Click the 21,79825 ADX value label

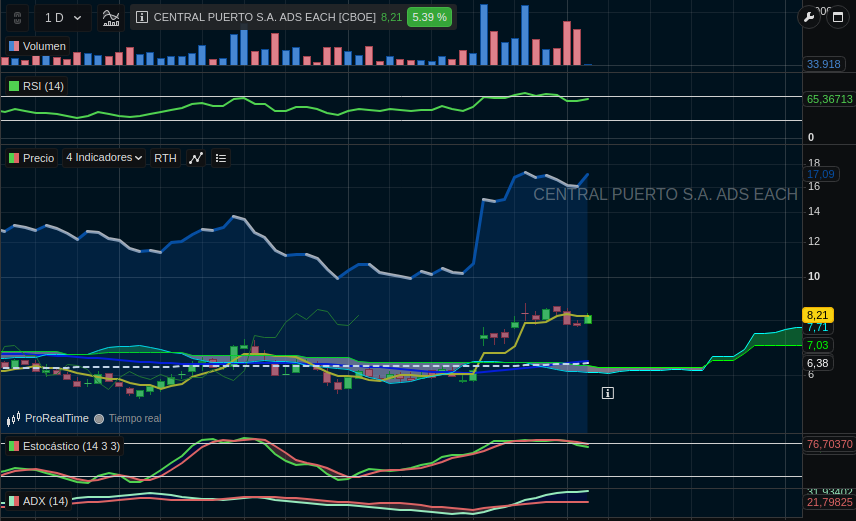click(829, 502)
